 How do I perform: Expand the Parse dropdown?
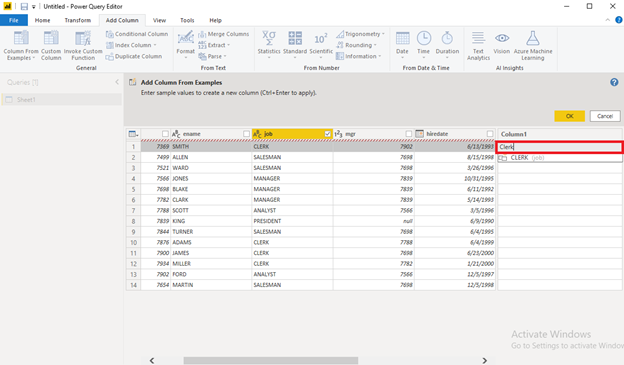click(x=225, y=57)
